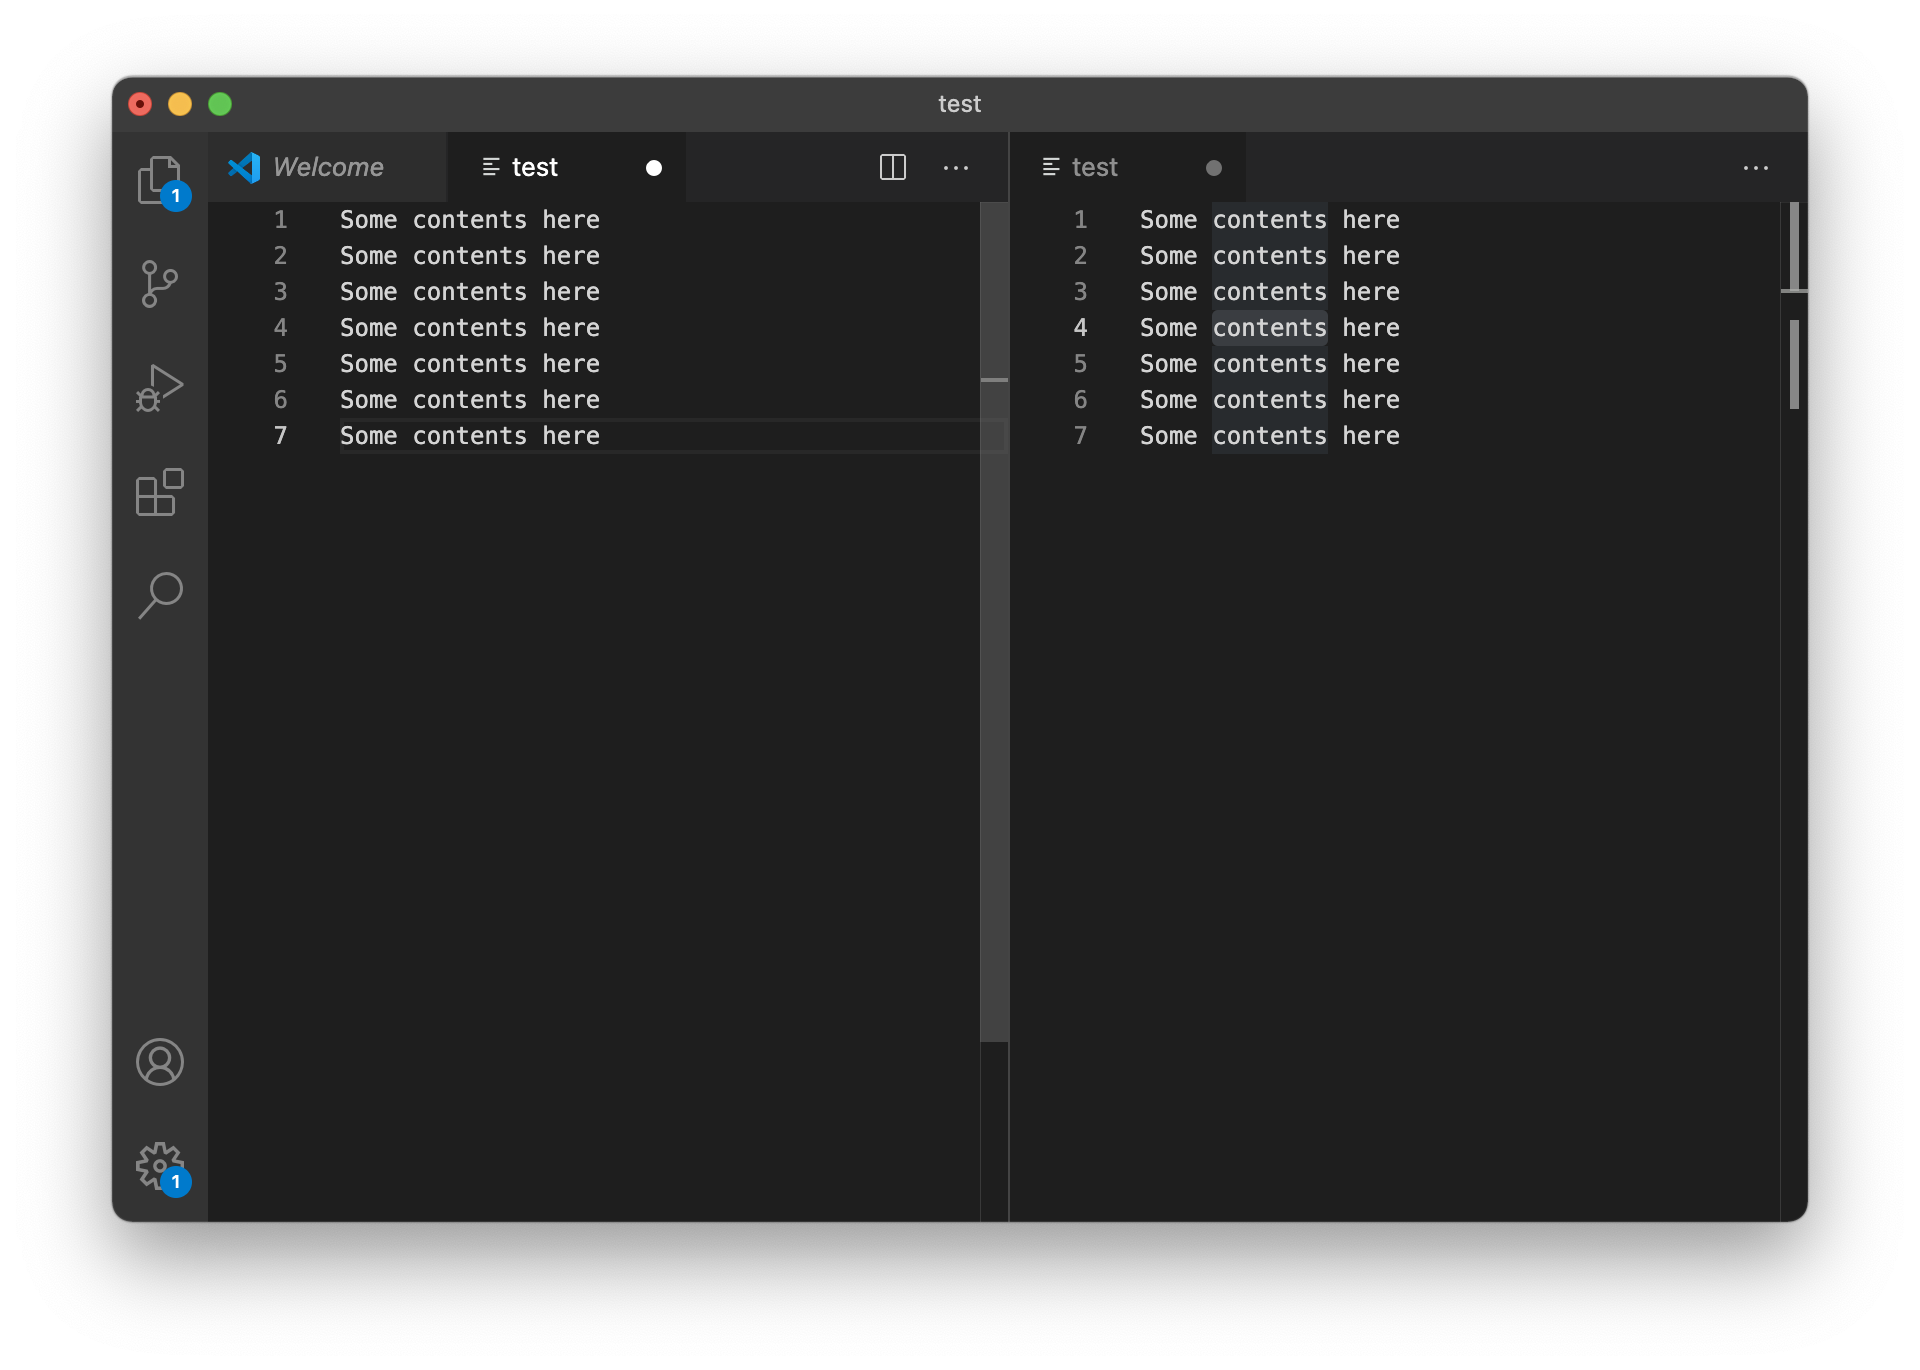Open the Extensions view
This screenshot has height=1370, width=1920.
click(160, 492)
